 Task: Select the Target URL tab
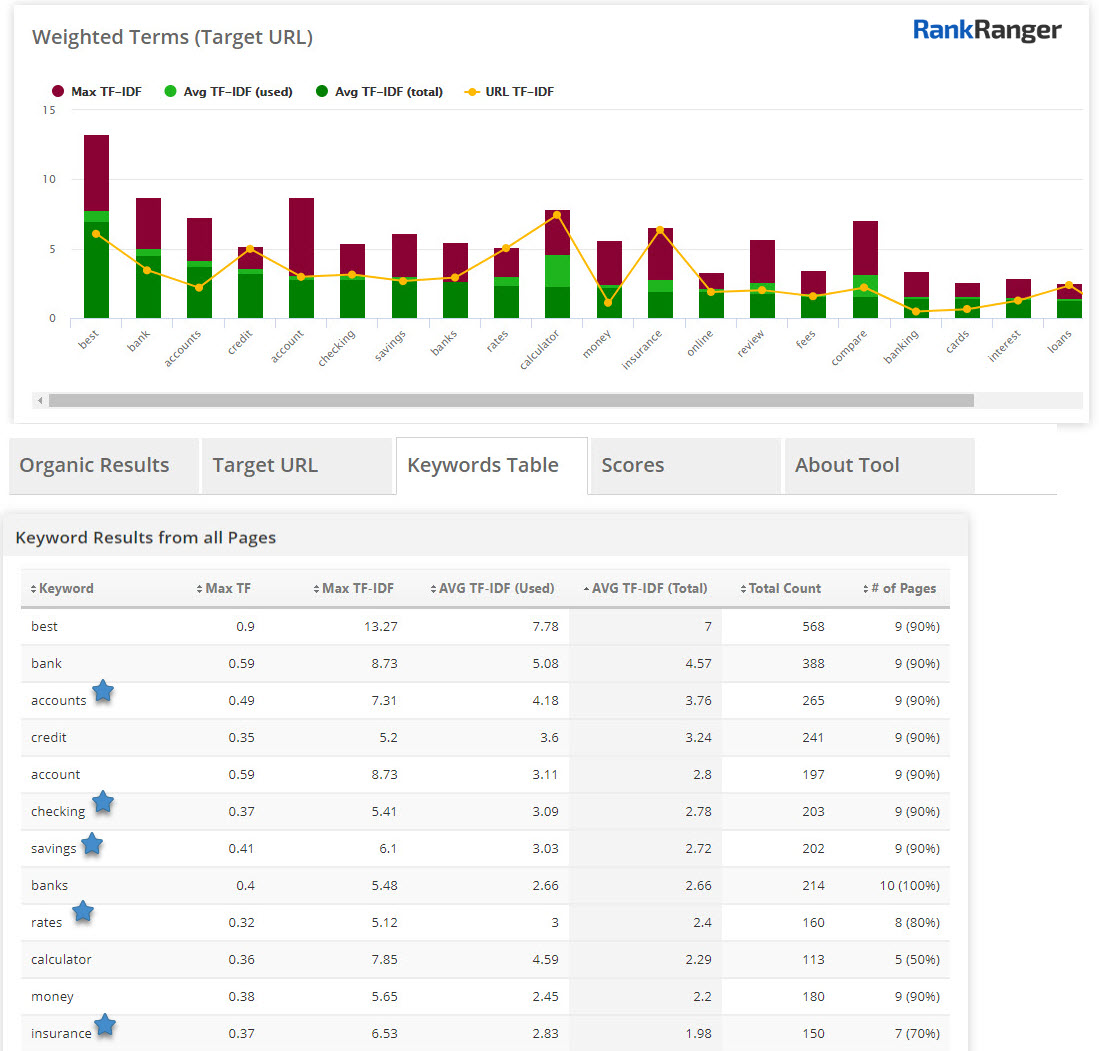[x=265, y=465]
